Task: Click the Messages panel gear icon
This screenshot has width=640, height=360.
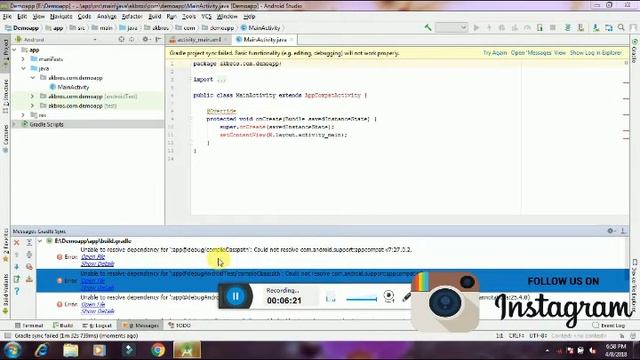Action: pos(610,231)
